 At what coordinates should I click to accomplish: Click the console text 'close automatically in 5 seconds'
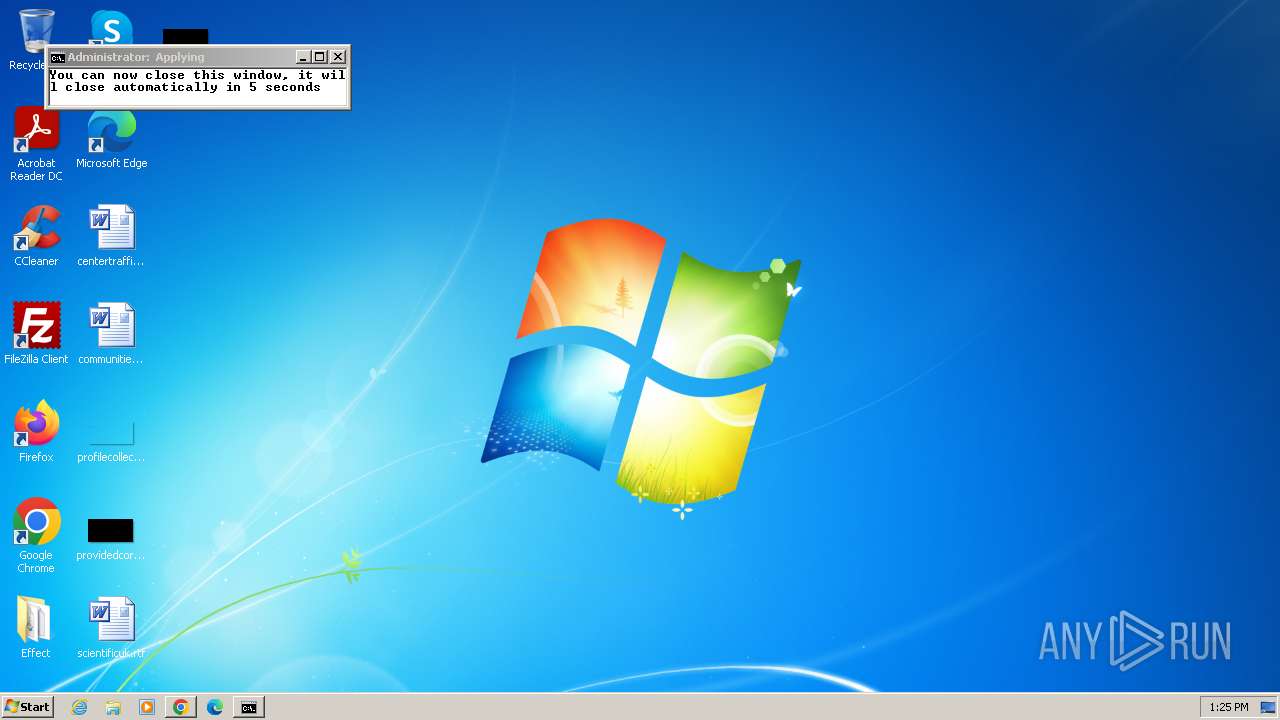(193, 87)
